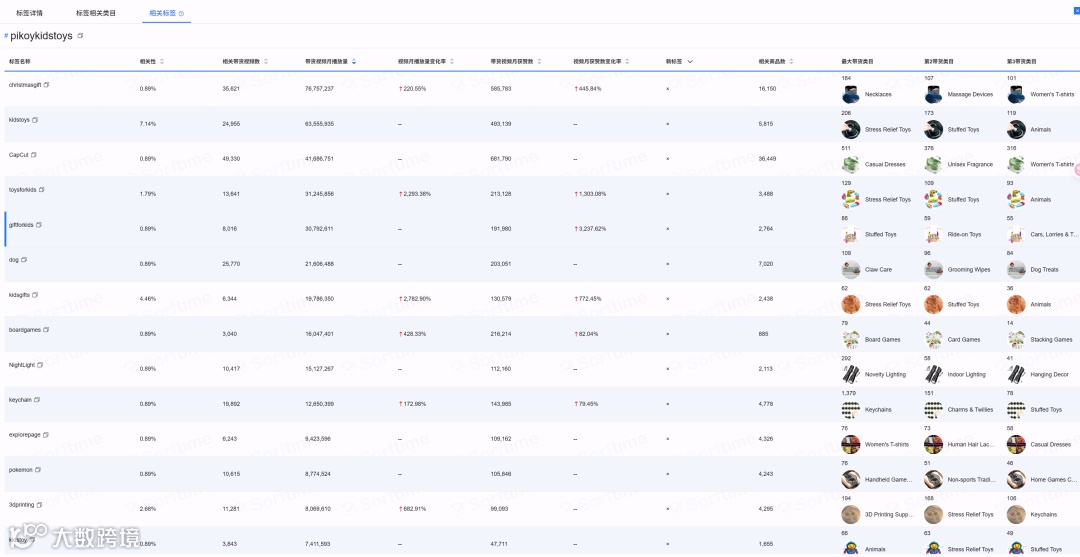1080x557 pixels.
Task: Open the 新标签 filter dropdown
Action: pos(690,61)
